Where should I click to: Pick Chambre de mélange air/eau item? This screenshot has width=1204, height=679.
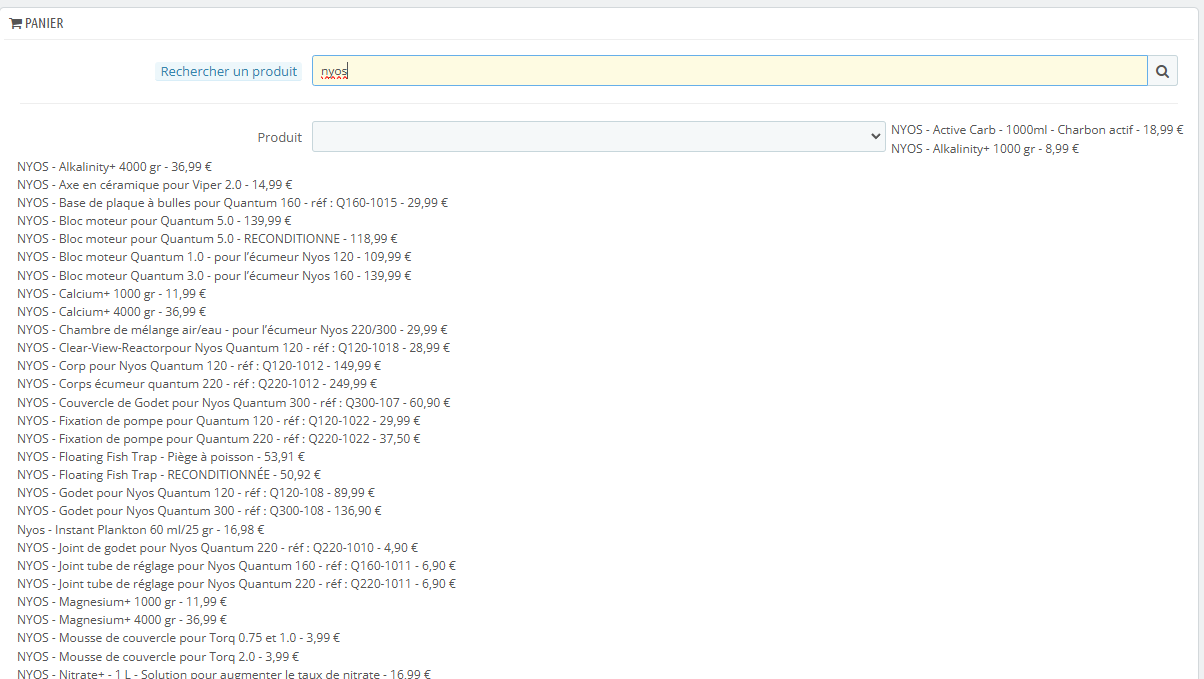pos(232,330)
